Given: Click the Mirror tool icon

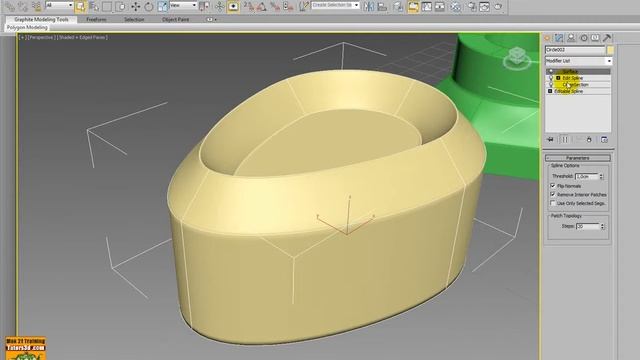Looking at the screenshot, I should (369, 6).
